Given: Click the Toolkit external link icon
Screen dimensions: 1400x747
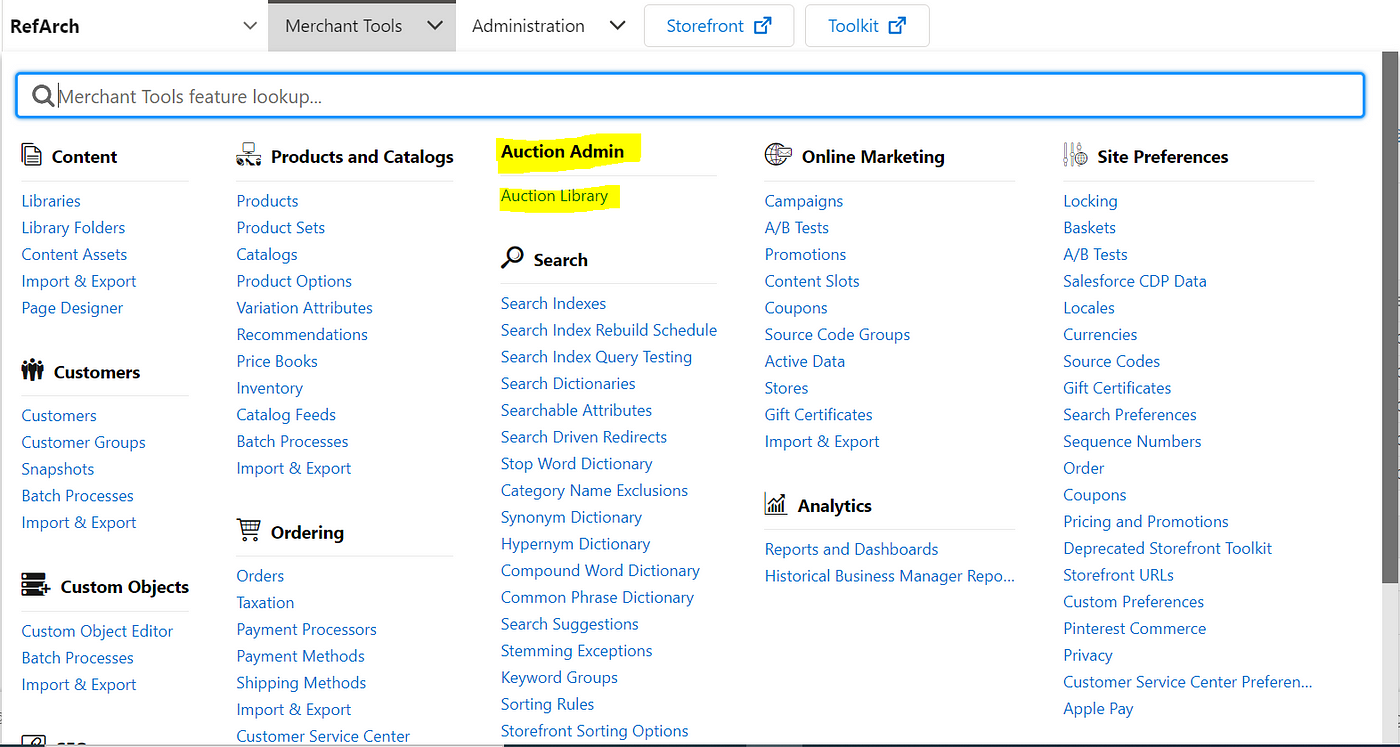Looking at the screenshot, I should pyautogui.click(x=897, y=26).
